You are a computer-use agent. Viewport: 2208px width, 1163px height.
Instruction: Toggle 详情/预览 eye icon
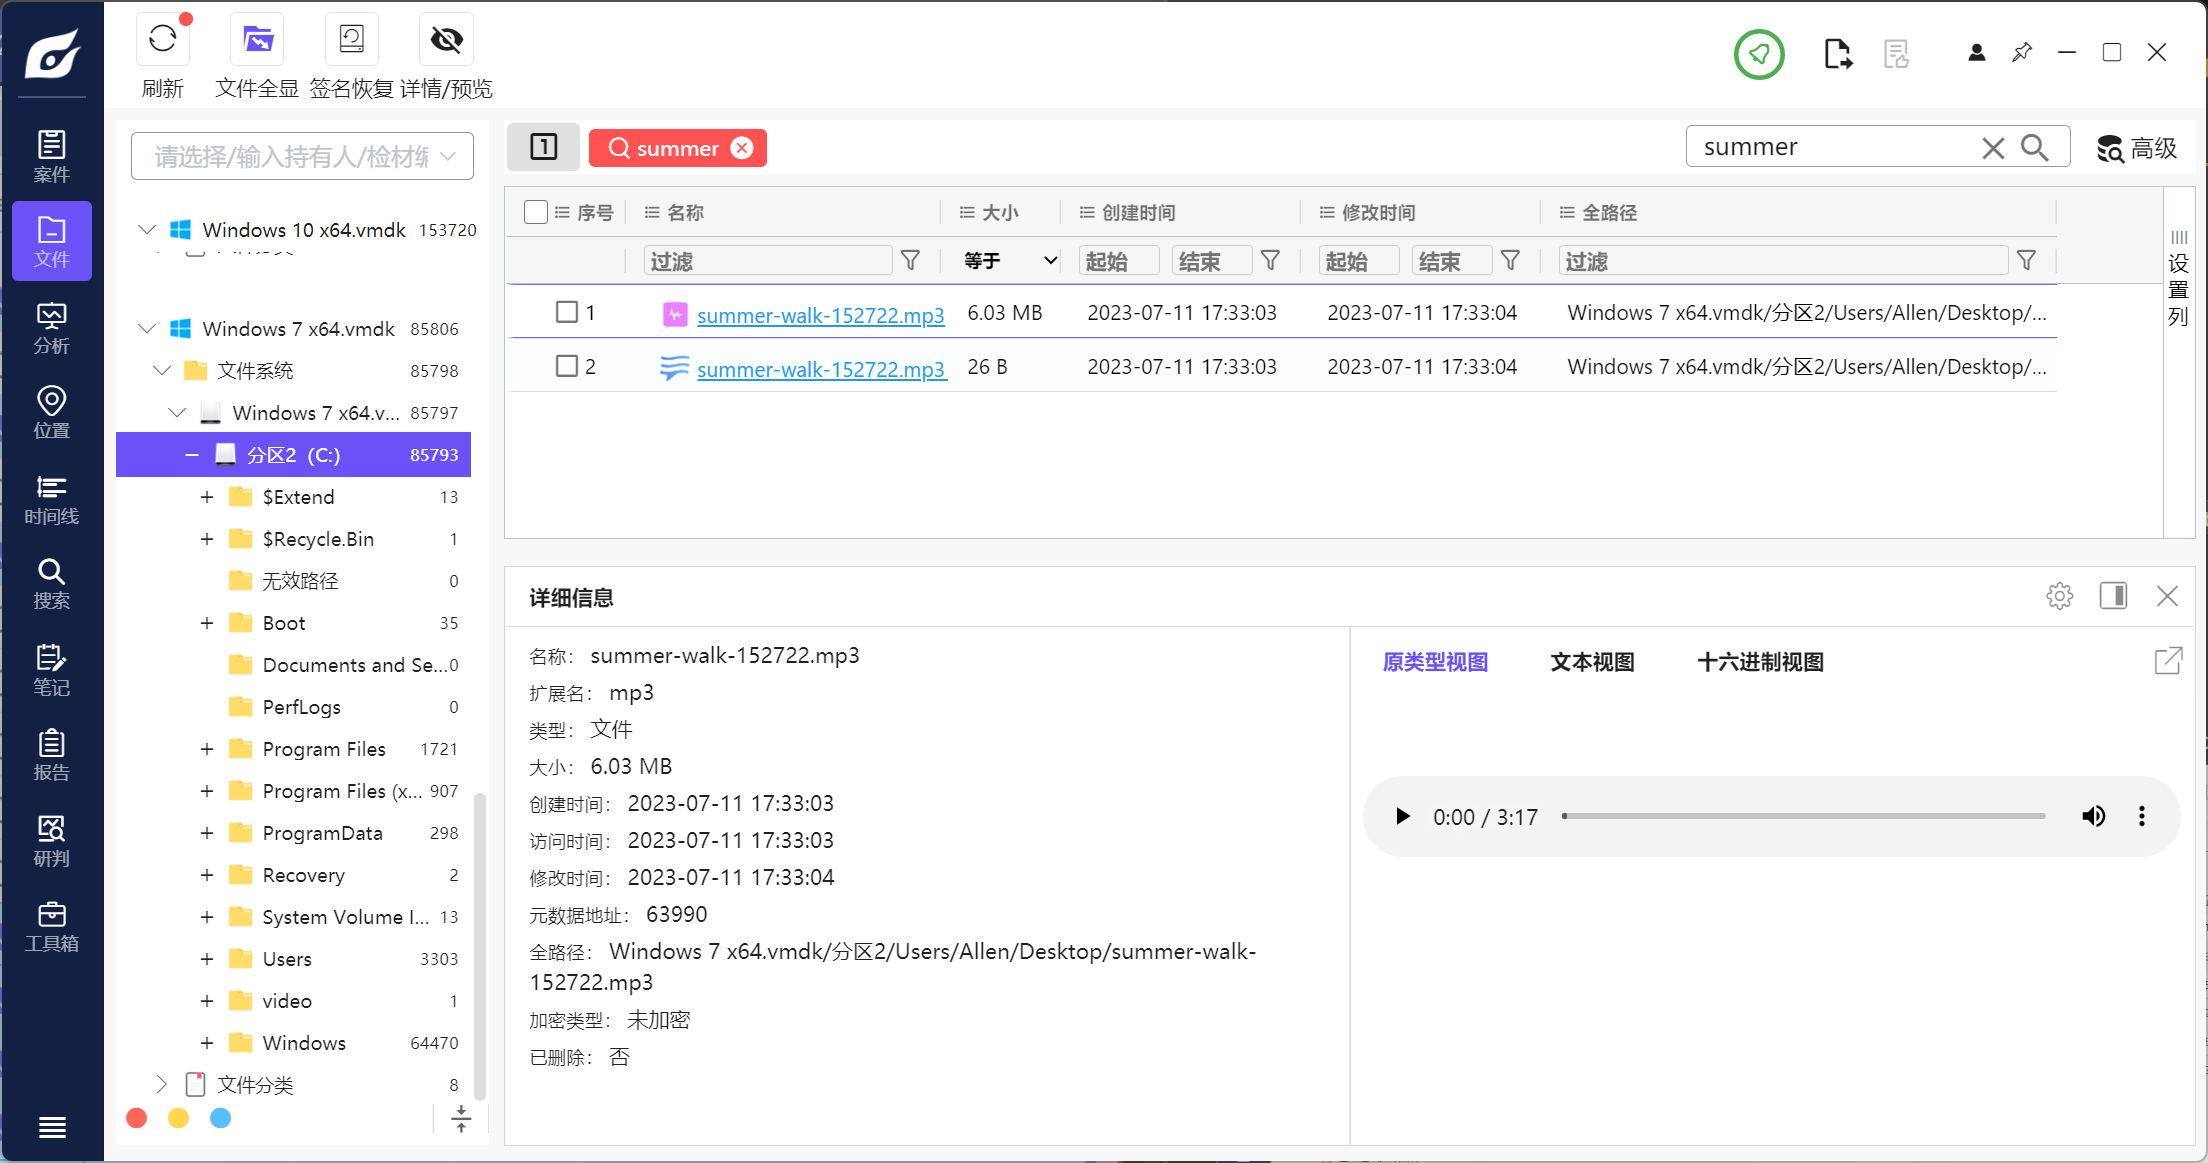pyautogui.click(x=446, y=40)
